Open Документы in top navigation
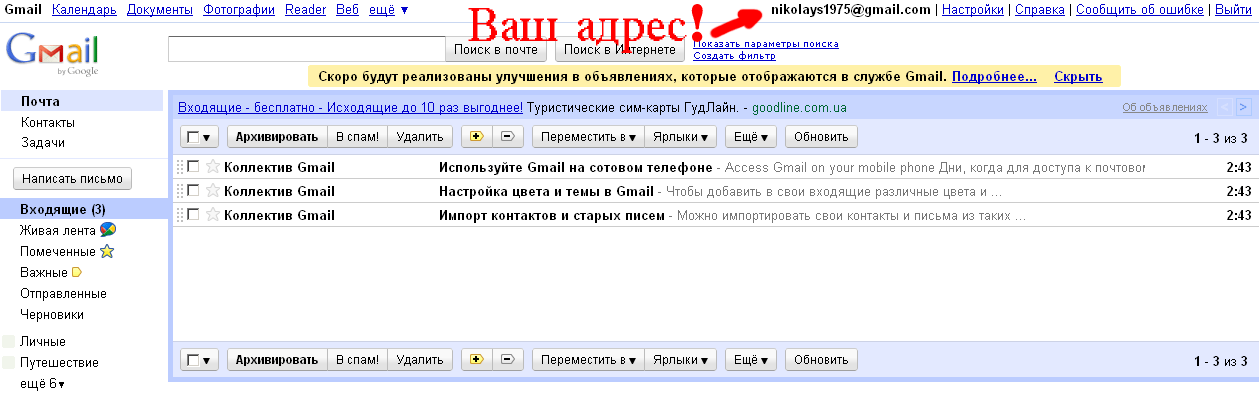 (159, 9)
